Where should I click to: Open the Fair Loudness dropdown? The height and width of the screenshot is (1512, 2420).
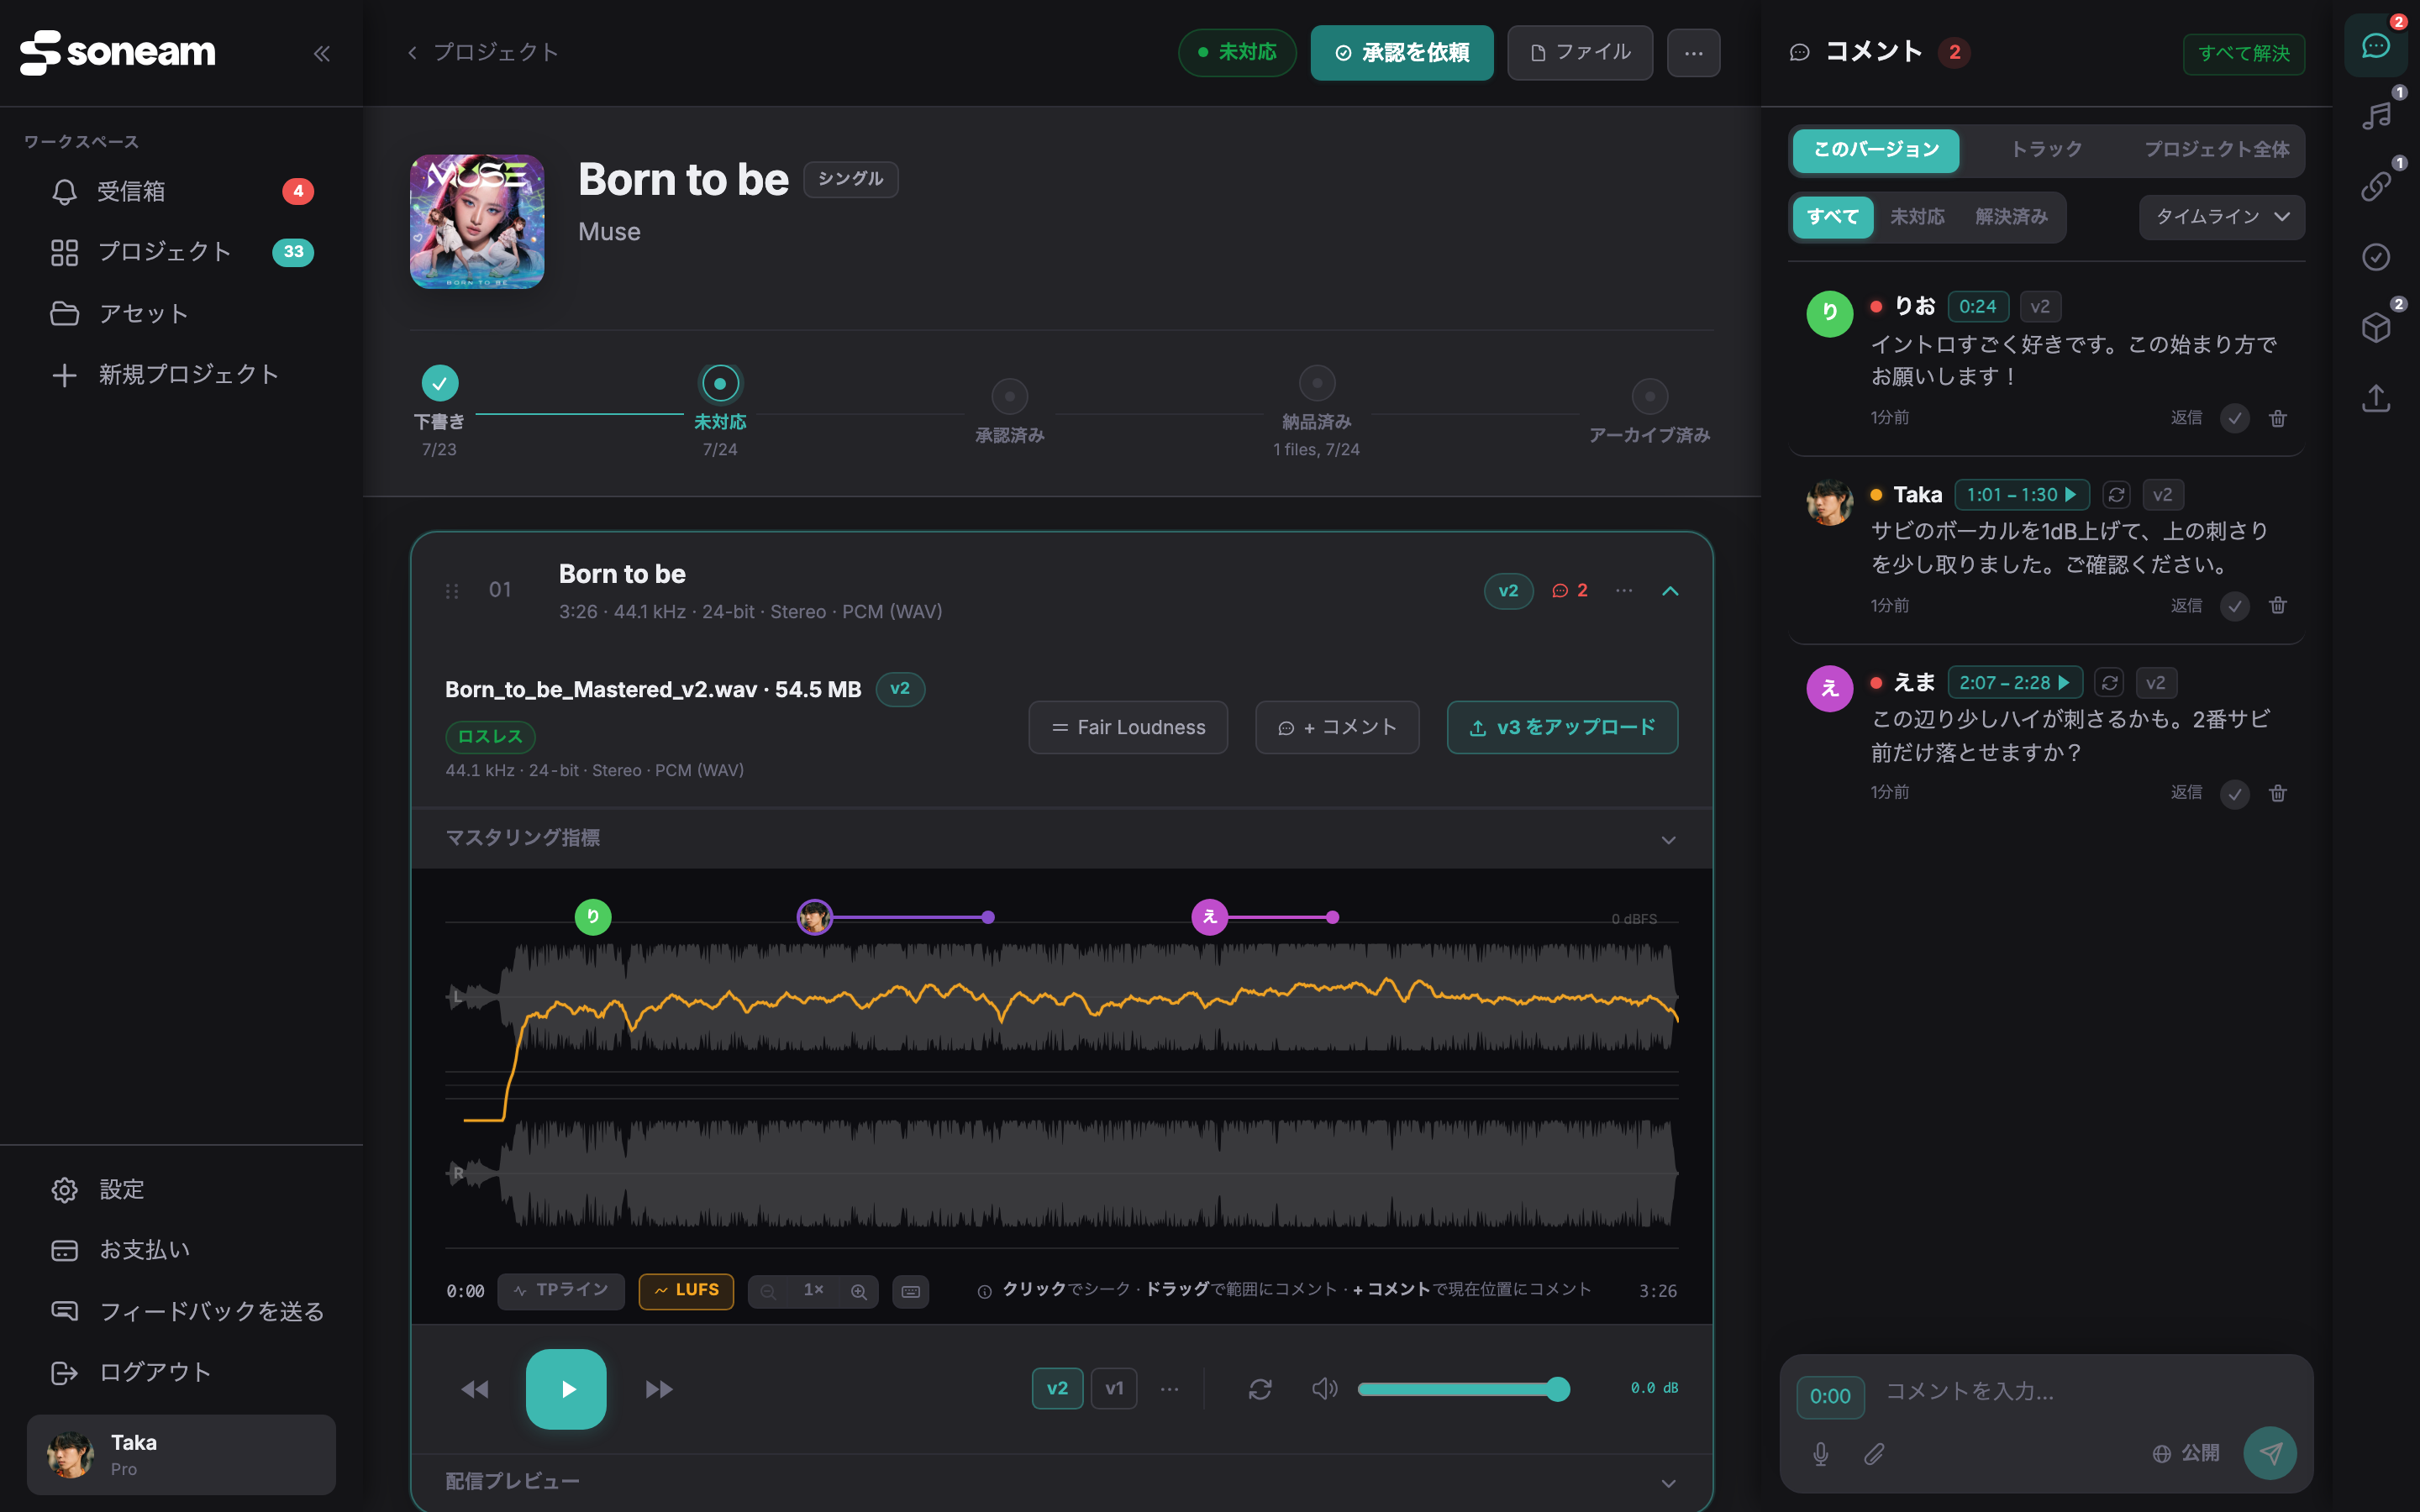(x=1128, y=727)
